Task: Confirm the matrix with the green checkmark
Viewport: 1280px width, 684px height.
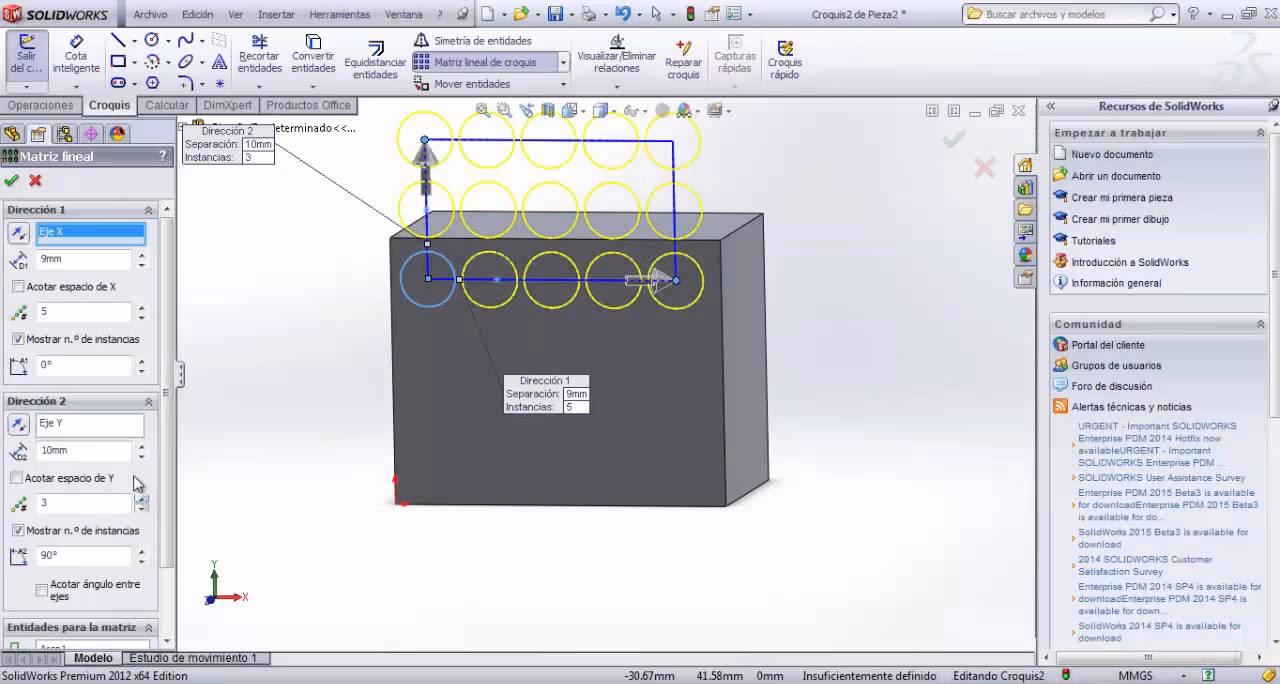Action: tap(13, 182)
